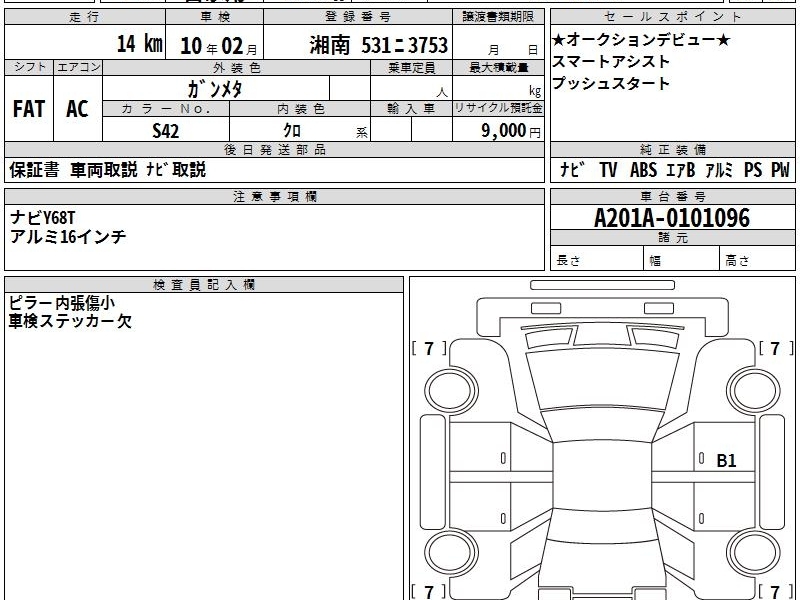Screen dimensions: 800x600
Task: Select '★オークションデビュー★' sales point
Action: pos(641,40)
